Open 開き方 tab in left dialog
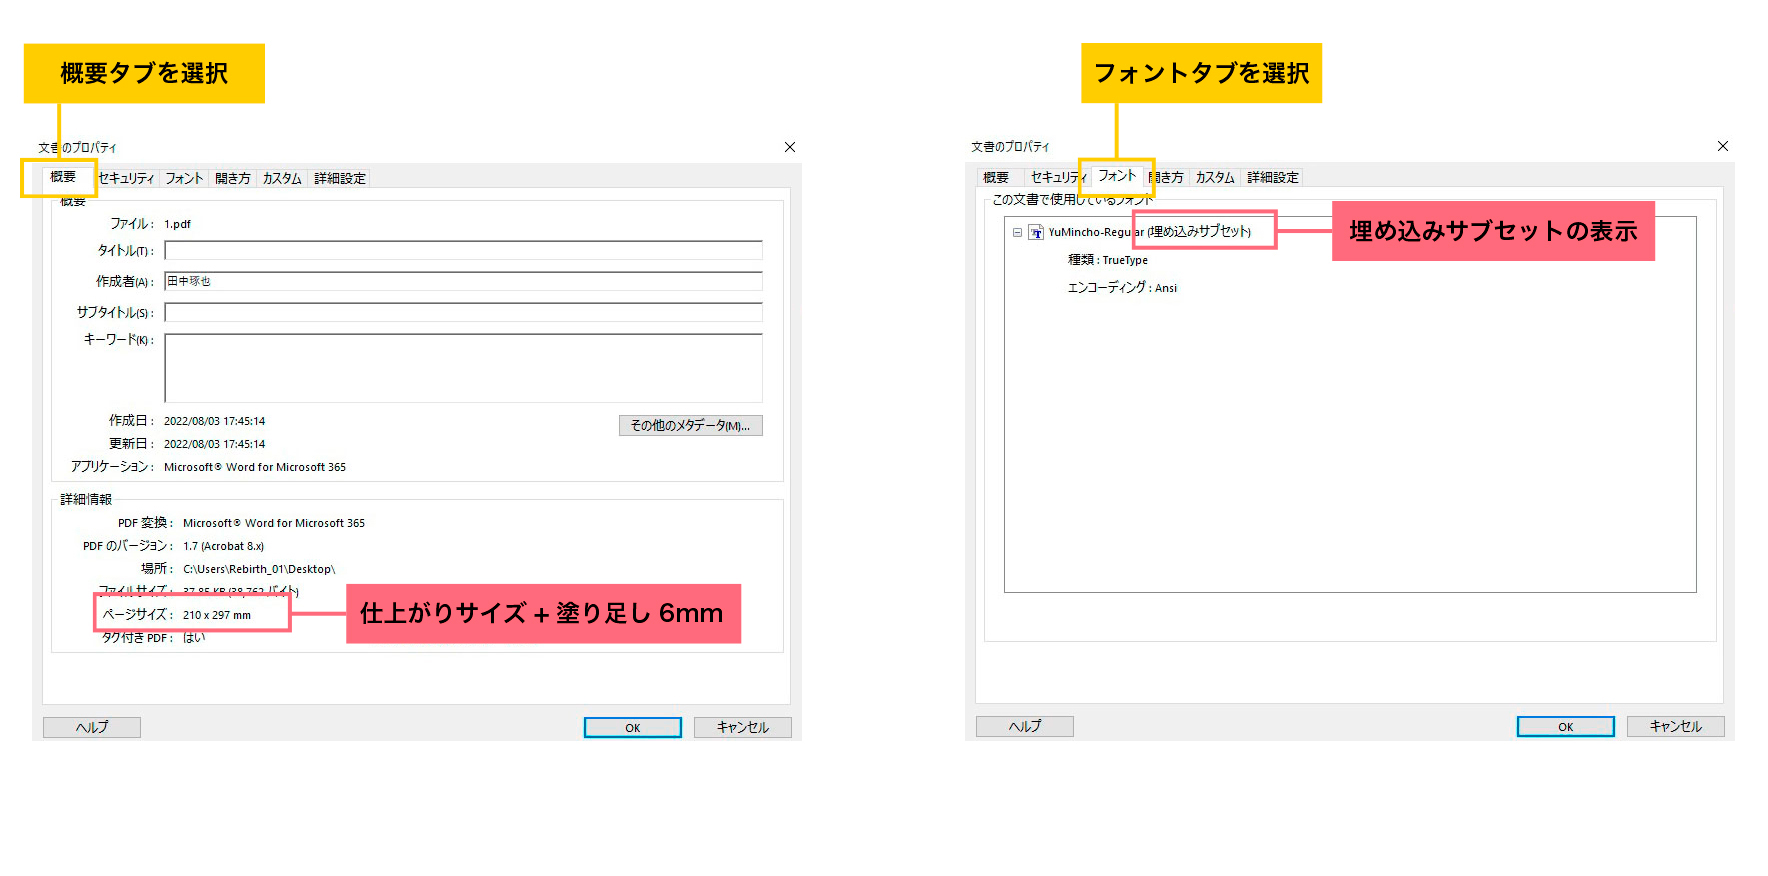Viewport: 1768px width, 876px height. 233,178
